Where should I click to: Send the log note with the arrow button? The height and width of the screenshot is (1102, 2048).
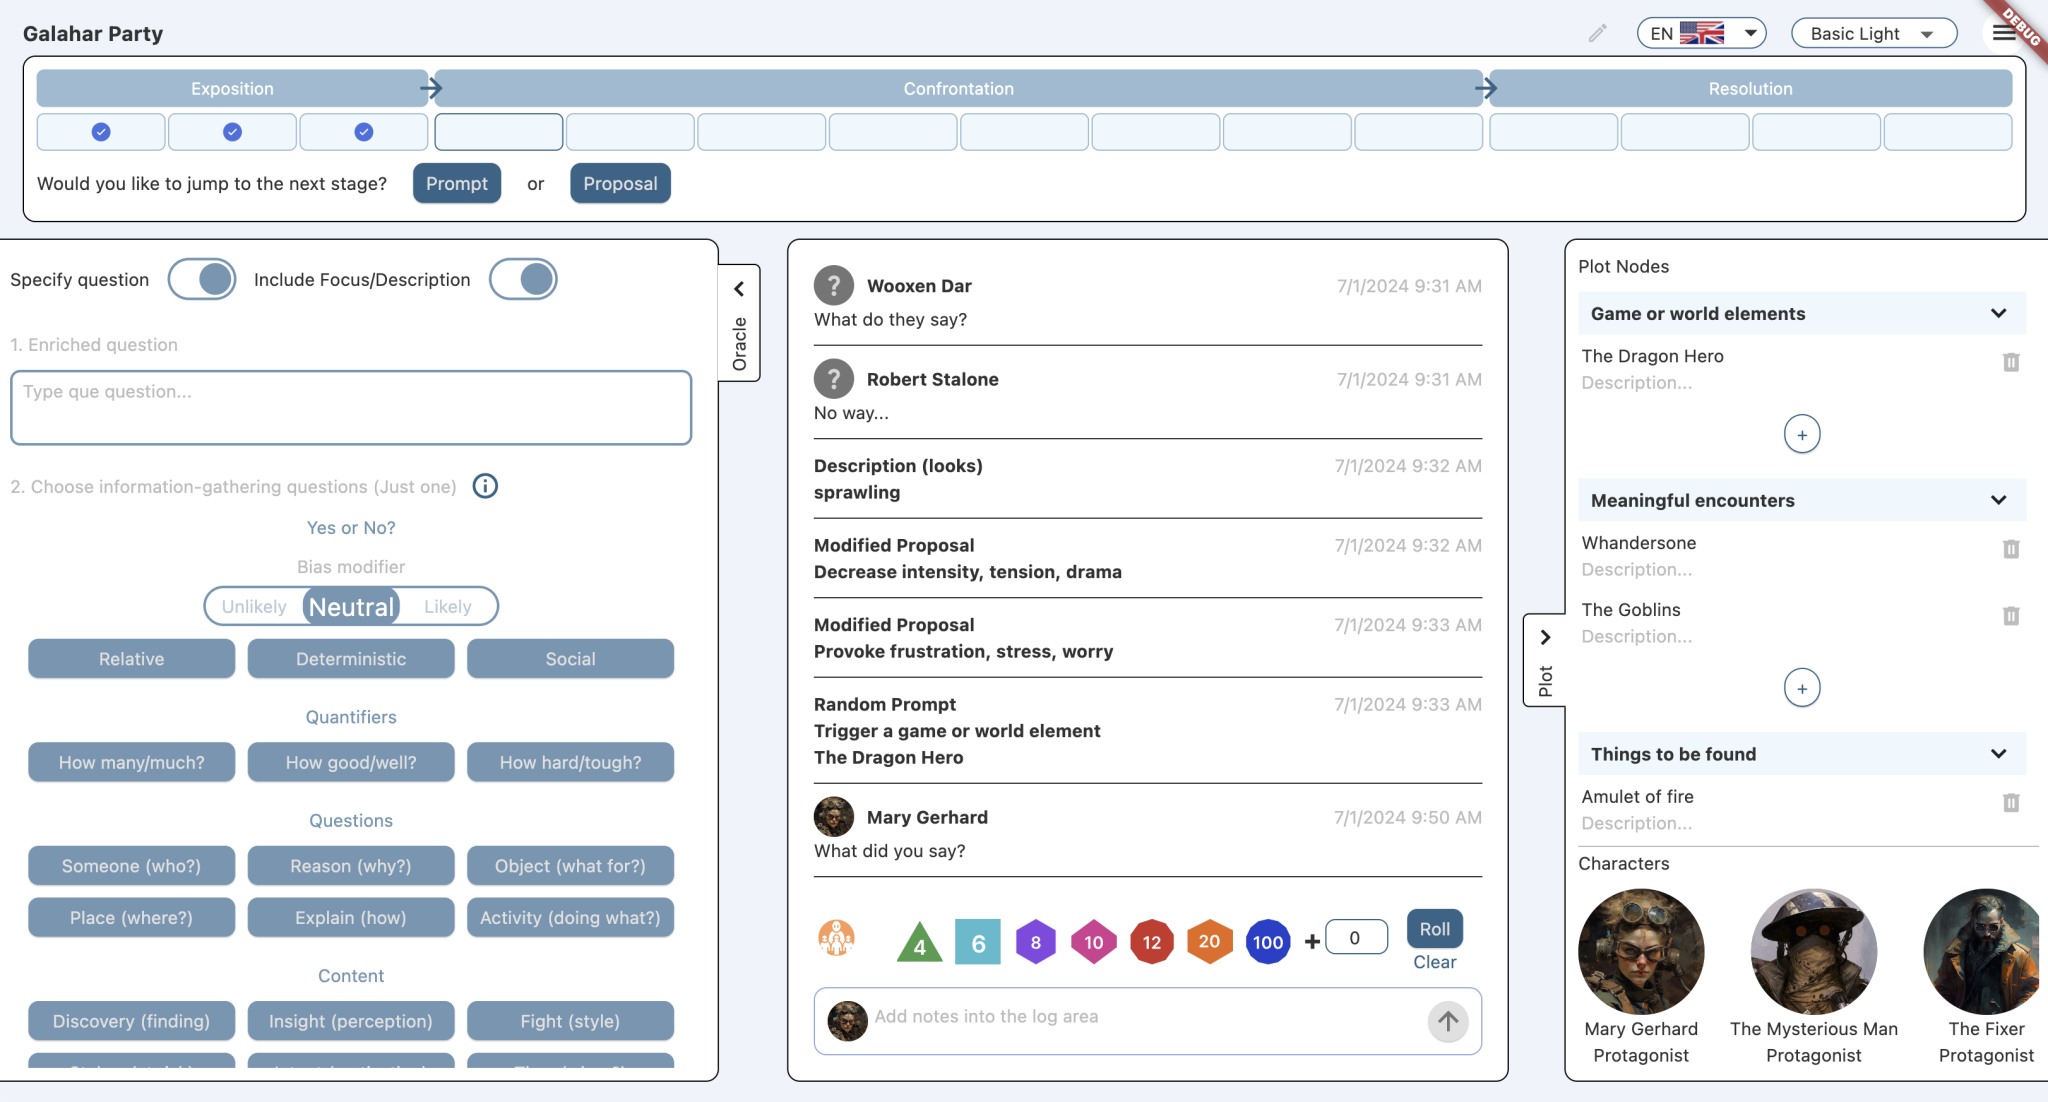pos(1448,1021)
